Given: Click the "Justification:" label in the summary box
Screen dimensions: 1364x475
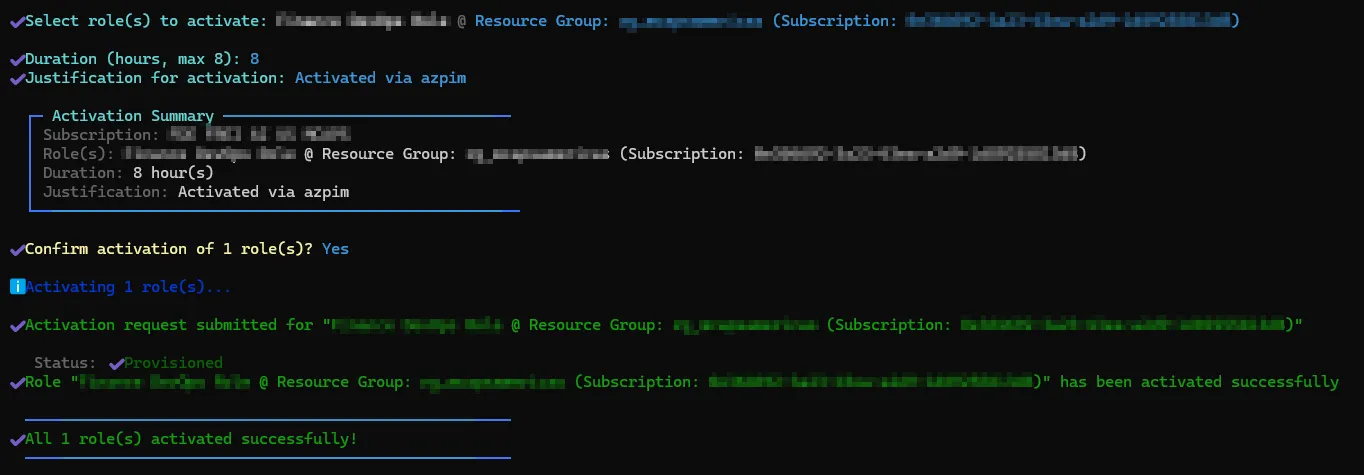Looking at the screenshot, I should click(x=106, y=192).
